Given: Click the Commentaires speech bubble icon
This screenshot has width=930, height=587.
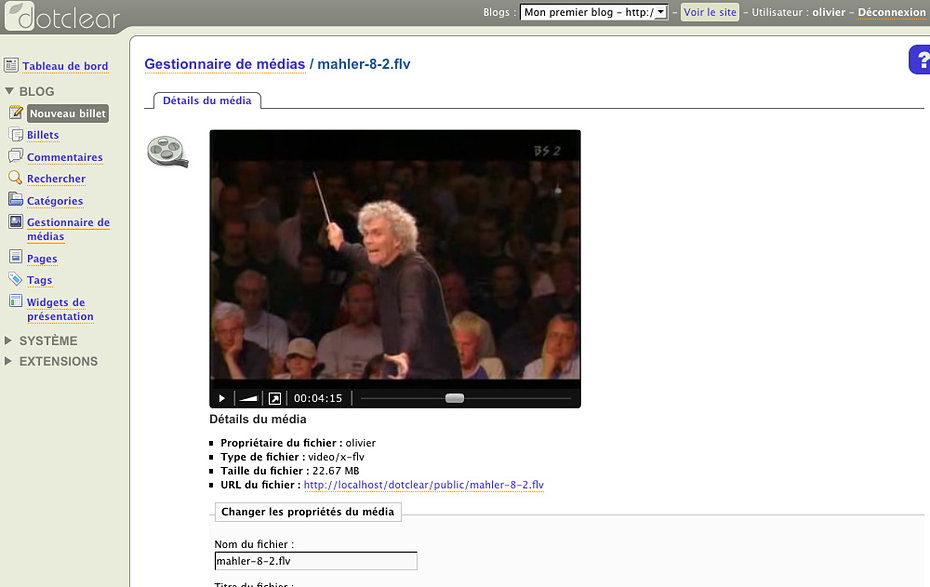Looking at the screenshot, I should click(x=15, y=156).
